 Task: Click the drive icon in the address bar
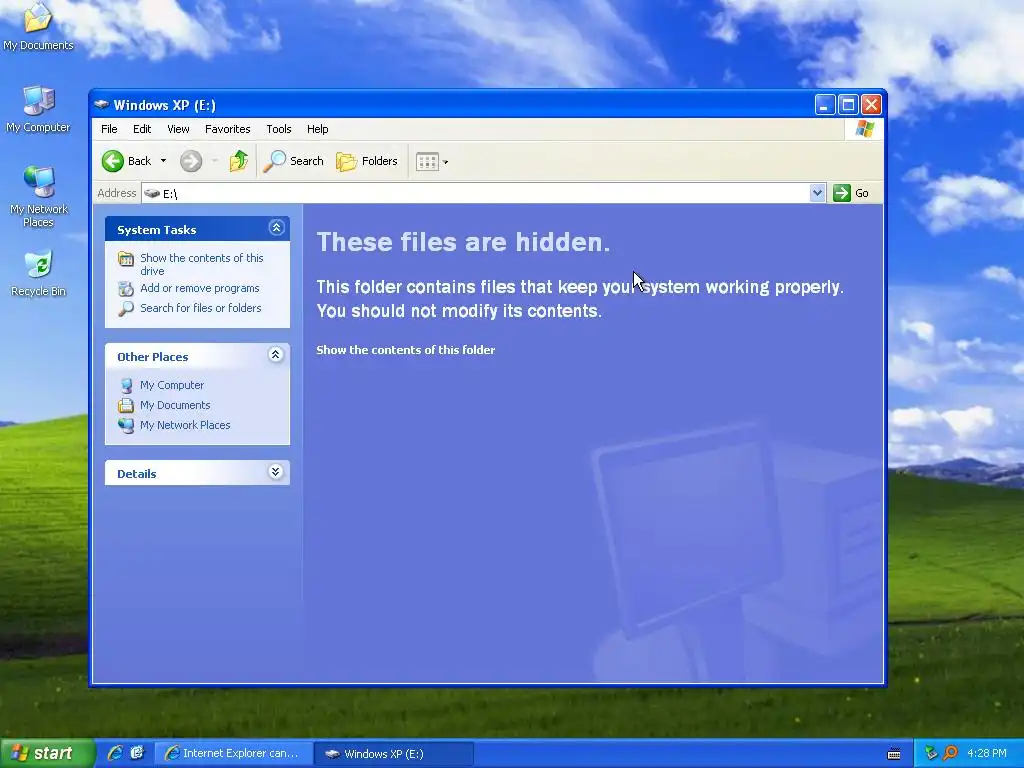click(152, 193)
